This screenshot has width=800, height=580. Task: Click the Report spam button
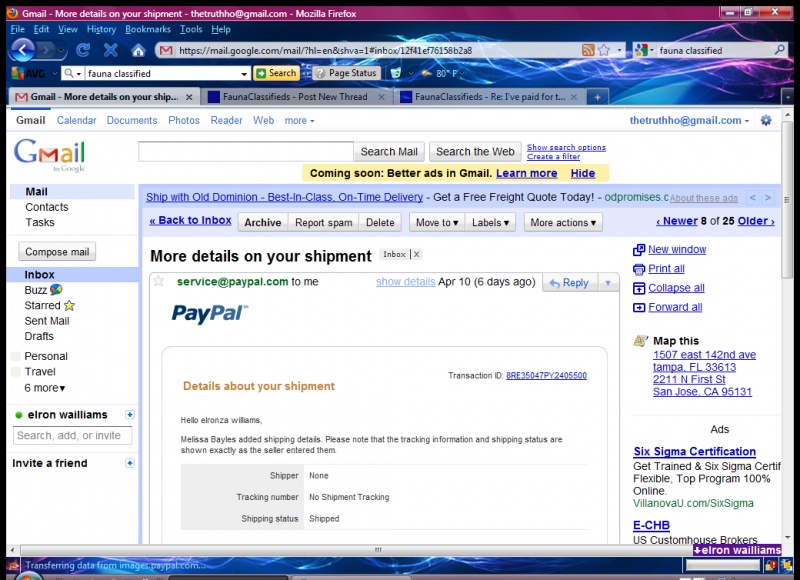pos(323,222)
